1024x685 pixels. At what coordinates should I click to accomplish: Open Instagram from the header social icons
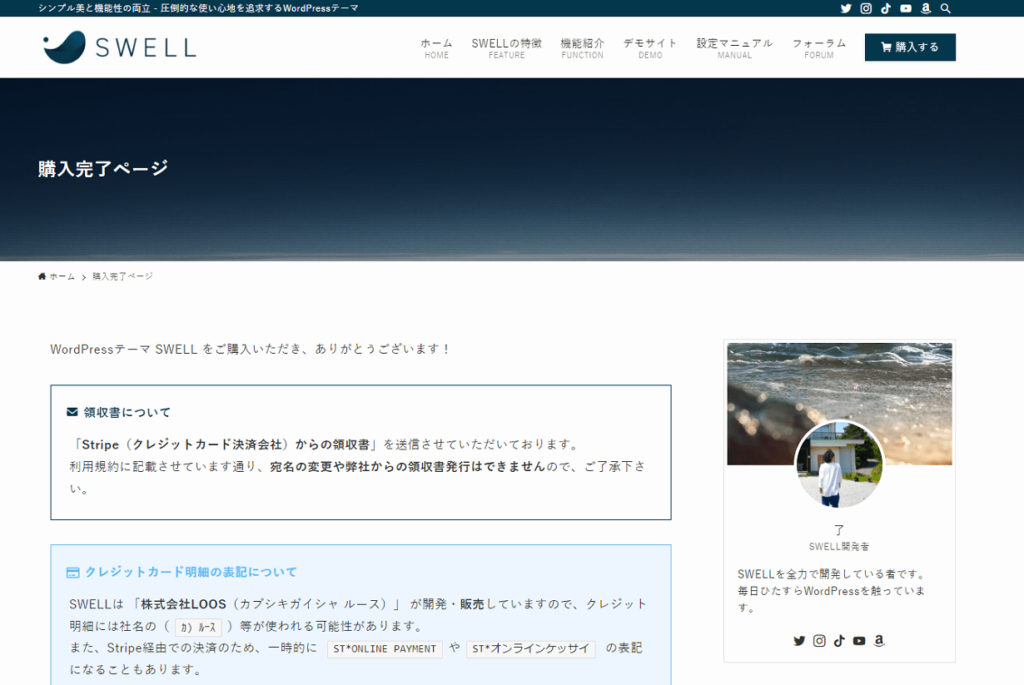[x=865, y=8]
